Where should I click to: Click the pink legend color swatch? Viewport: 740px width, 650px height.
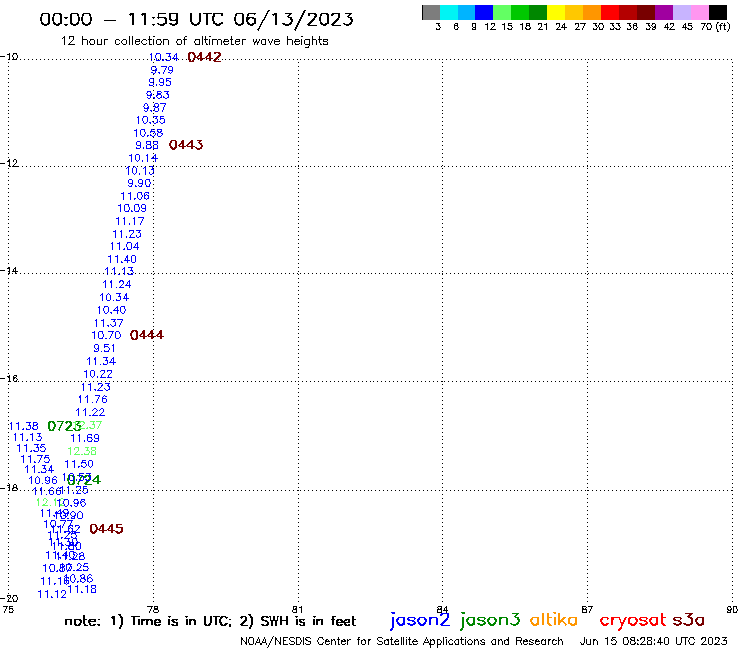click(x=699, y=12)
